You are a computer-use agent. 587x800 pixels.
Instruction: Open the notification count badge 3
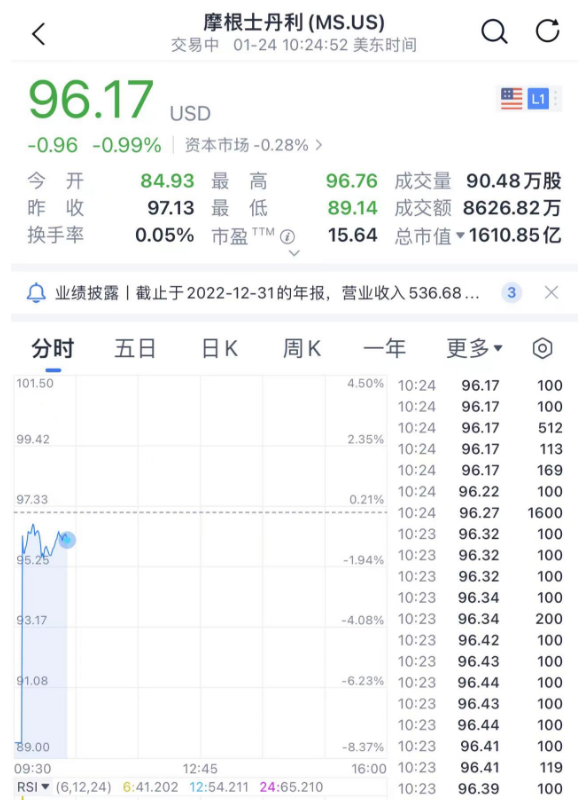click(512, 292)
